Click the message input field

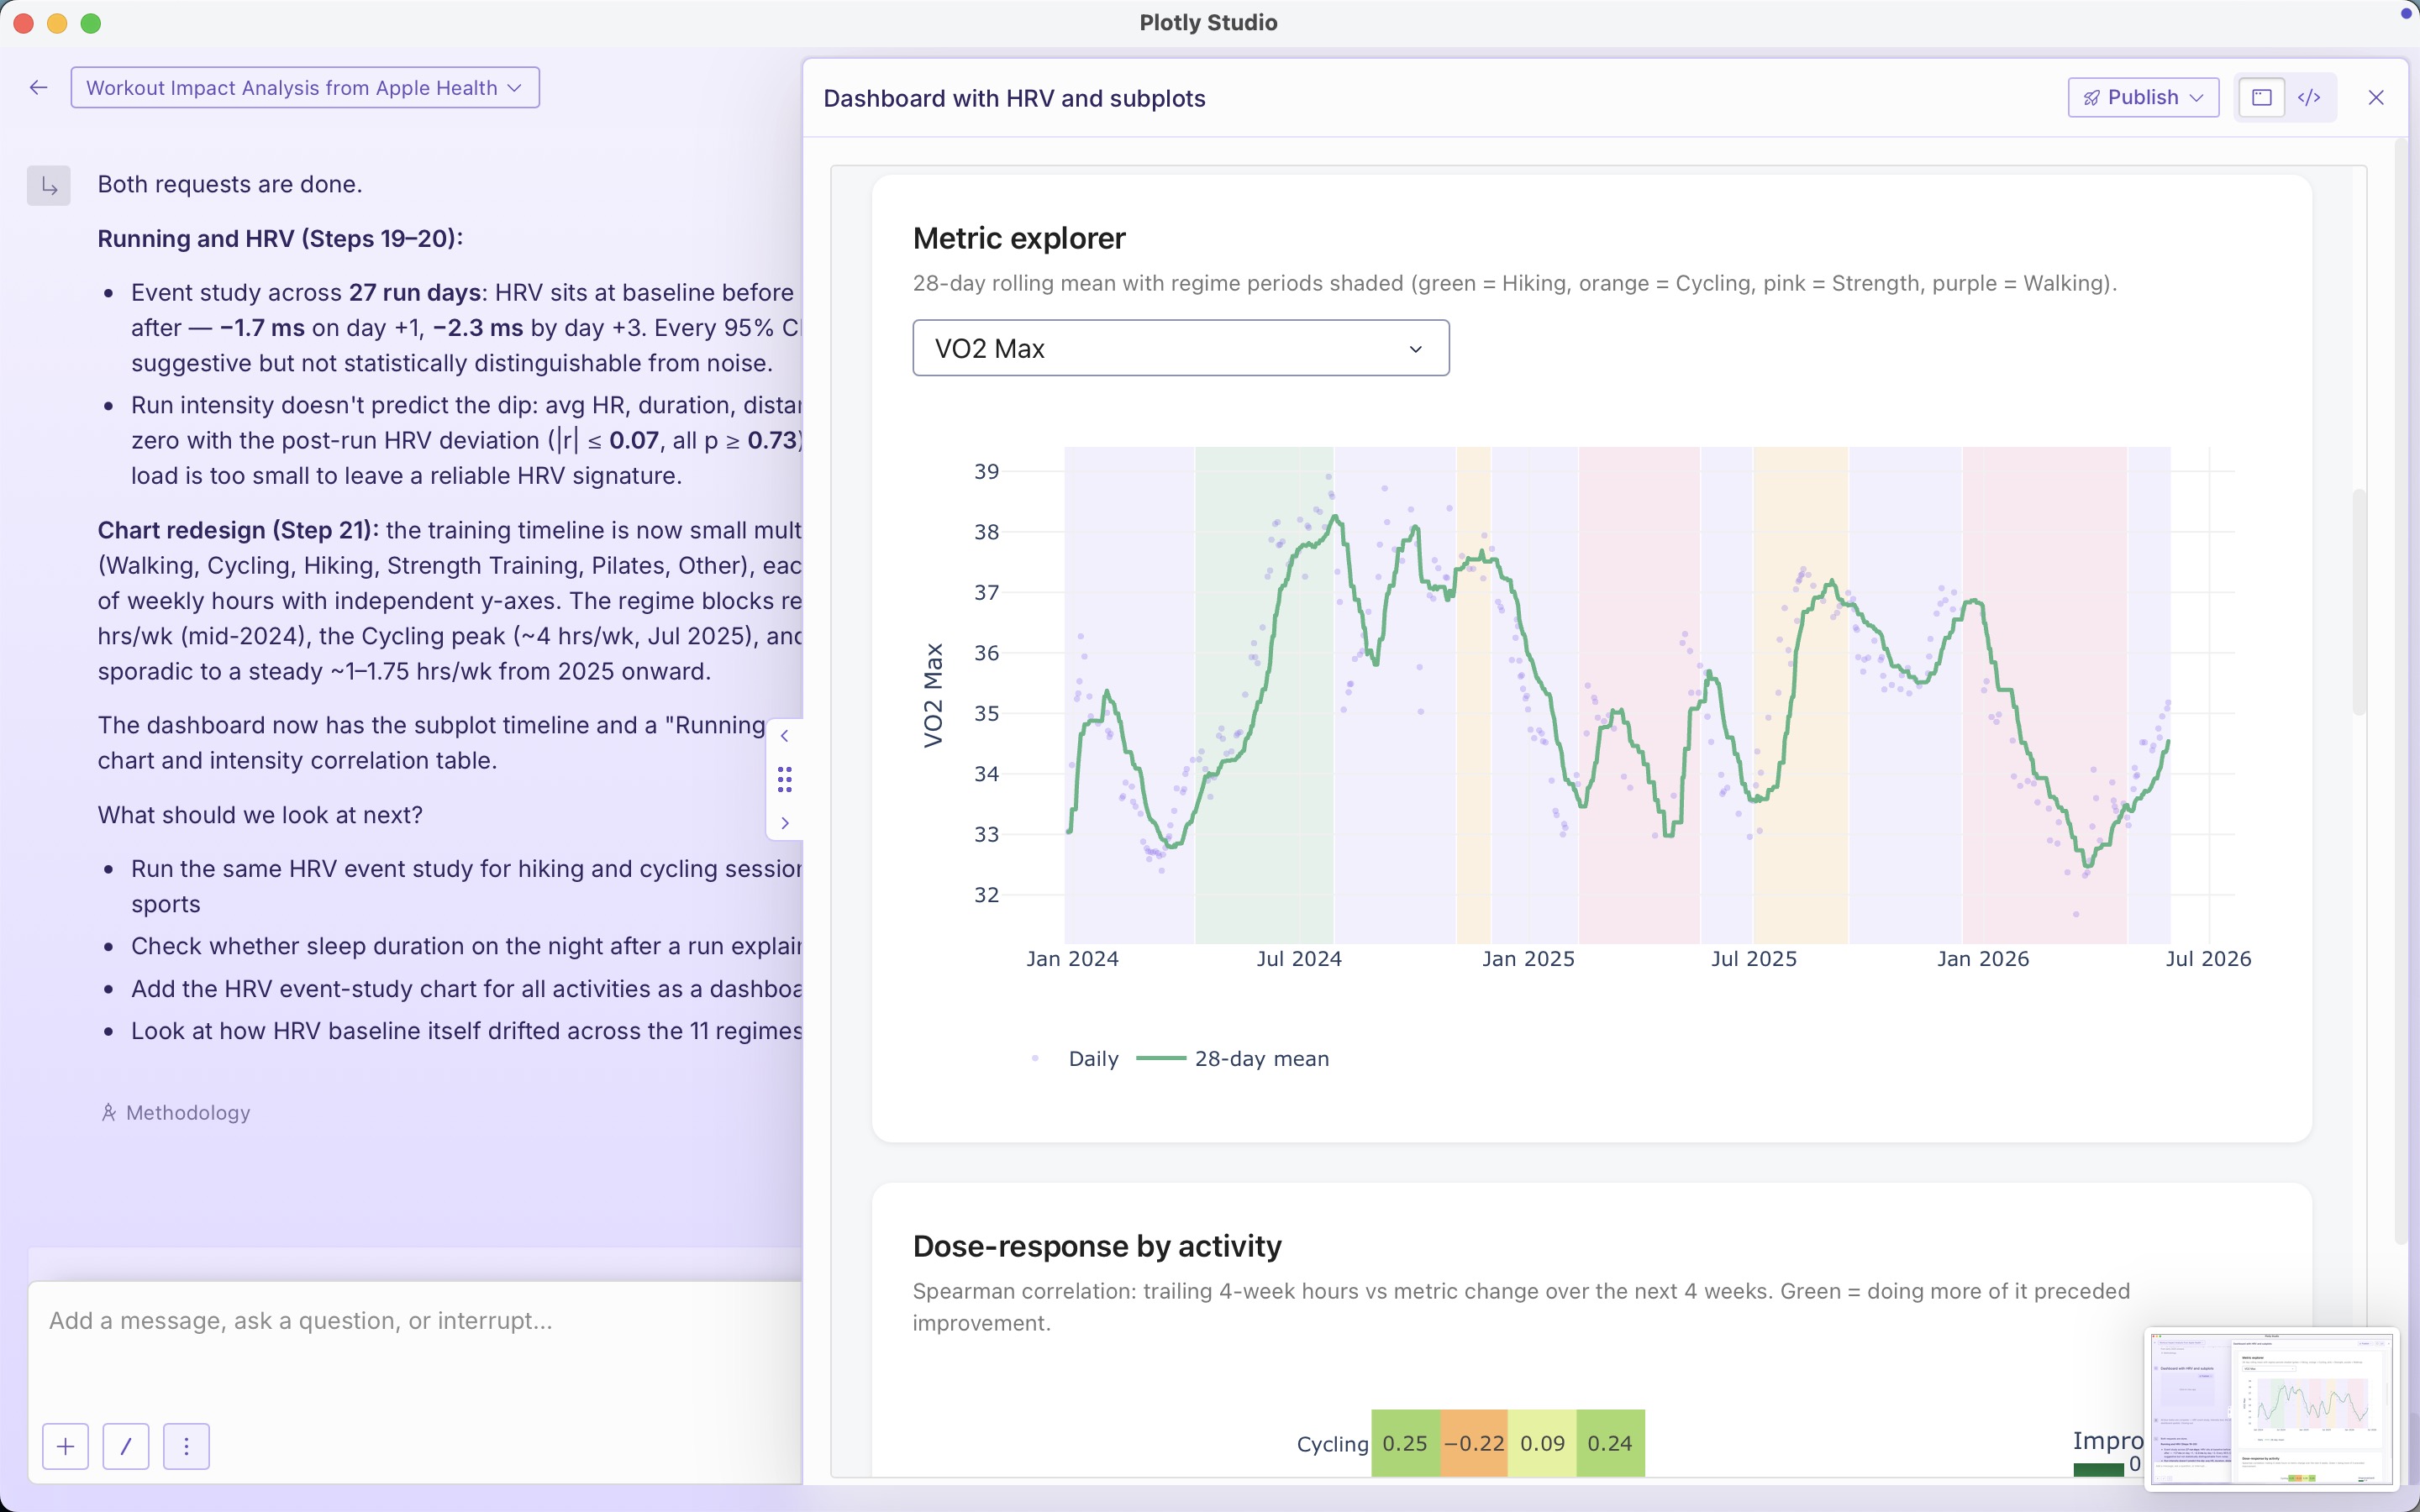point(416,1321)
